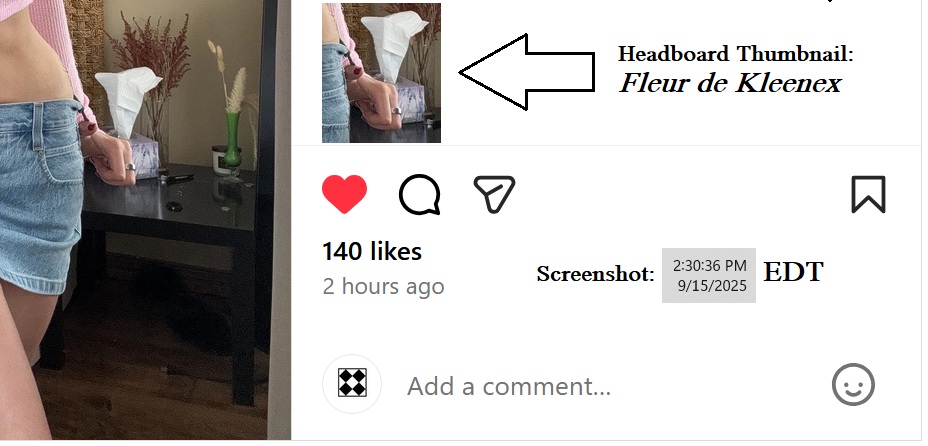Click the large left-pointing arrow annotation
928x446 pixels.
click(527, 72)
